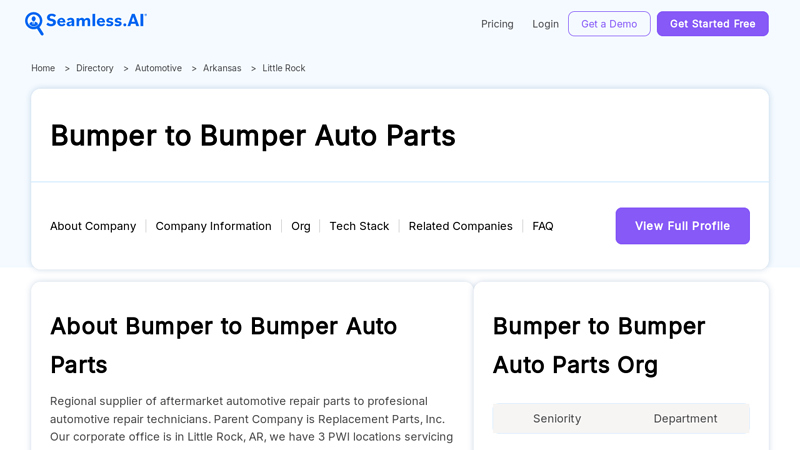This screenshot has width=800, height=450.
Task: Switch org view to Department
Action: point(685,418)
